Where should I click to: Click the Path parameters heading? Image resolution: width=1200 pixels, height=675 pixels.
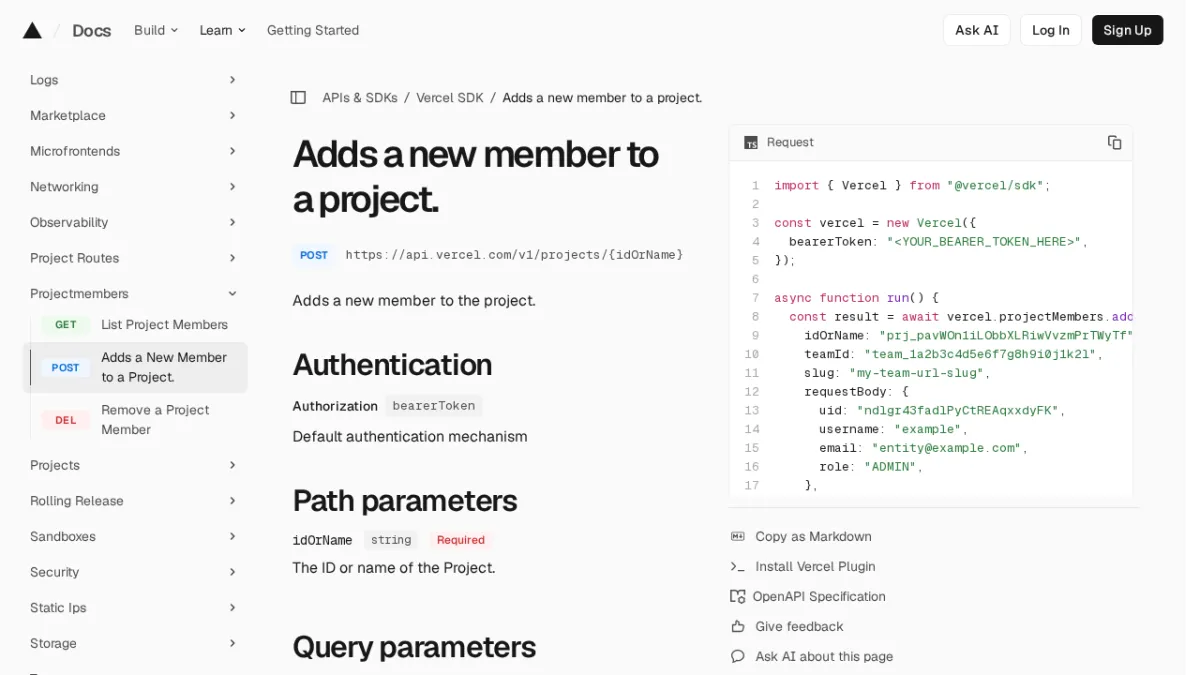[x=405, y=500]
